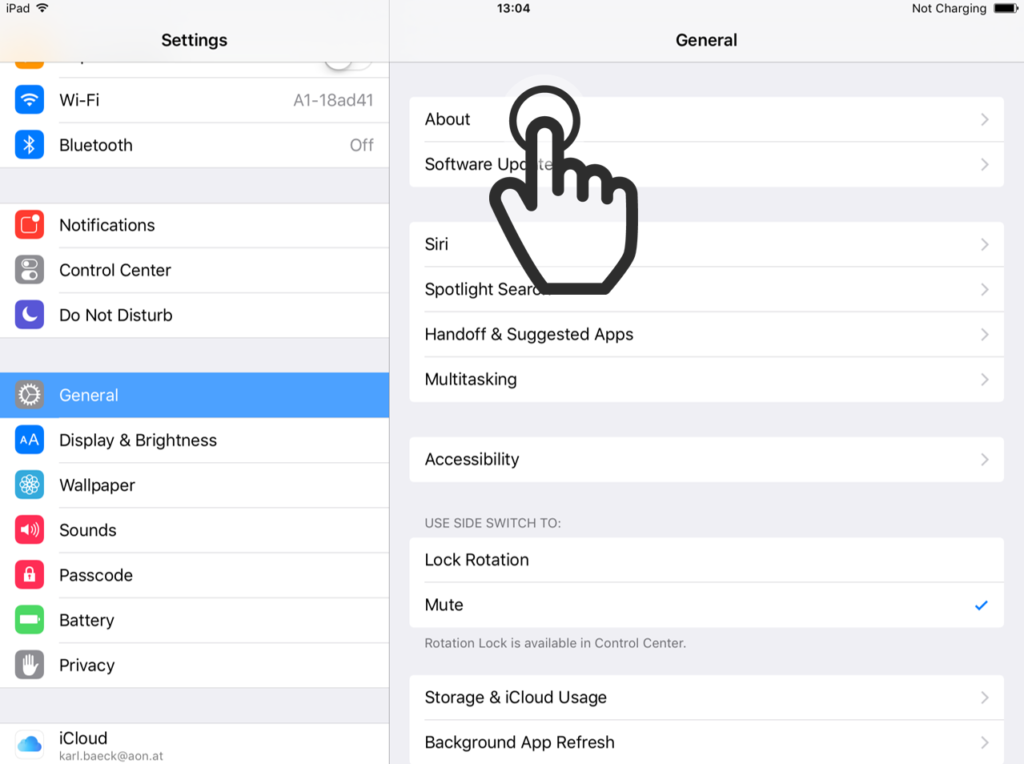This screenshot has width=1024, height=764.
Task: Tap the 'iPad' carrier label
Action: (18, 8)
